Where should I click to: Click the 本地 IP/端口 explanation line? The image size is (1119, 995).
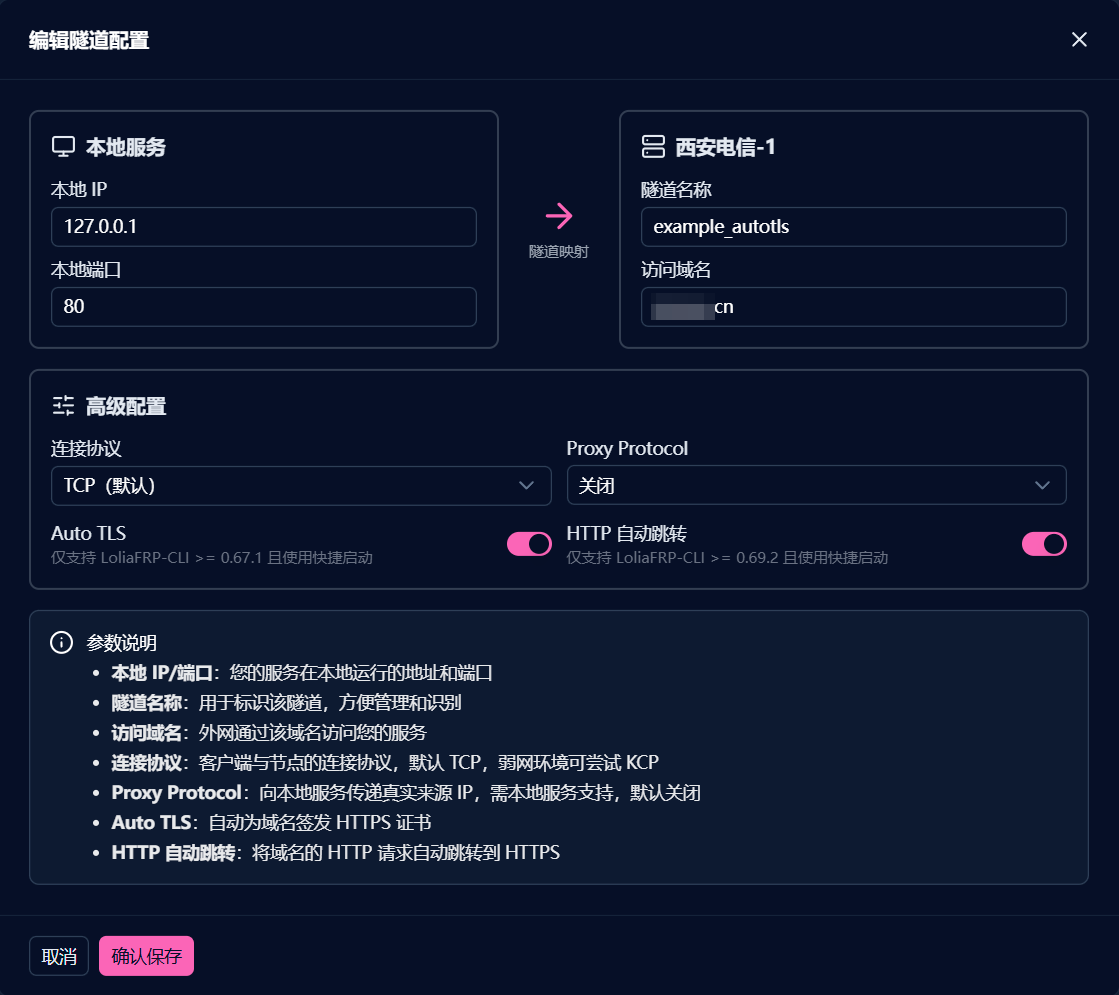(x=302, y=672)
